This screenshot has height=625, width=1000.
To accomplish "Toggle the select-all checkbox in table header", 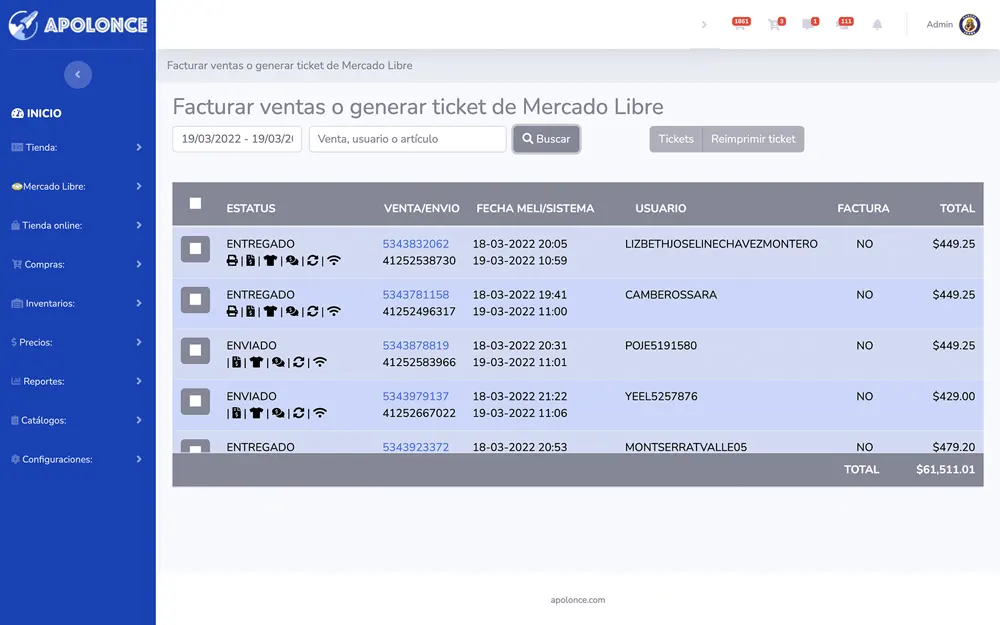I will pyautogui.click(x=195, y=203).
